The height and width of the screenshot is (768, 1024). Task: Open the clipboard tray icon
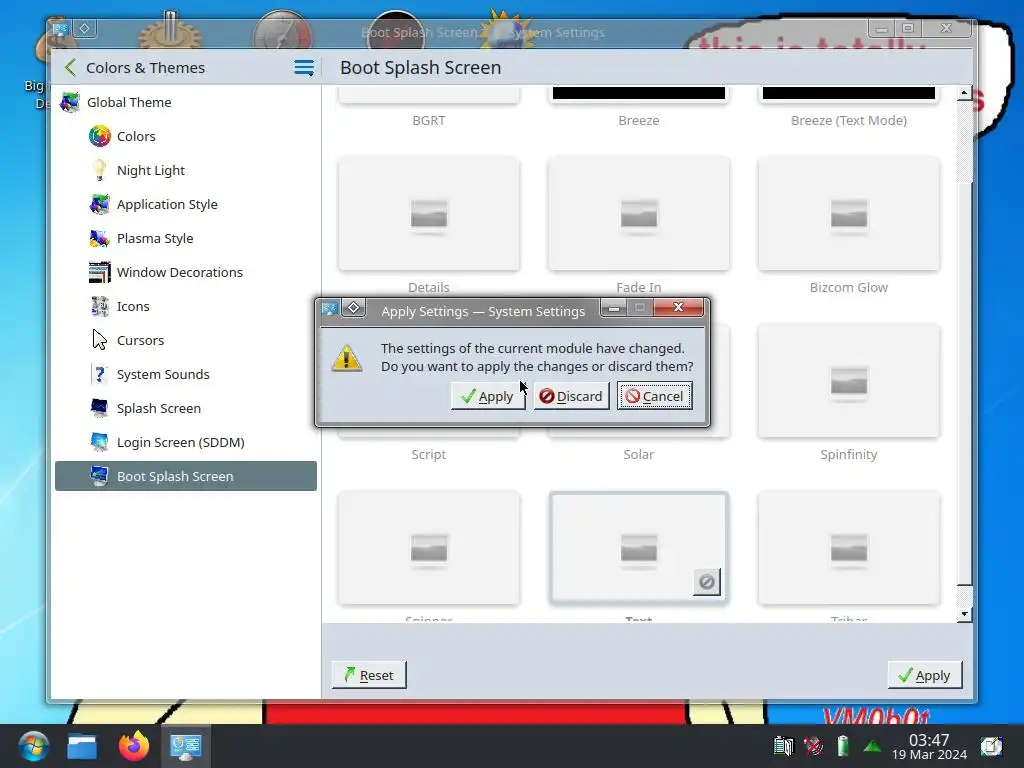[x=783, y=745]
